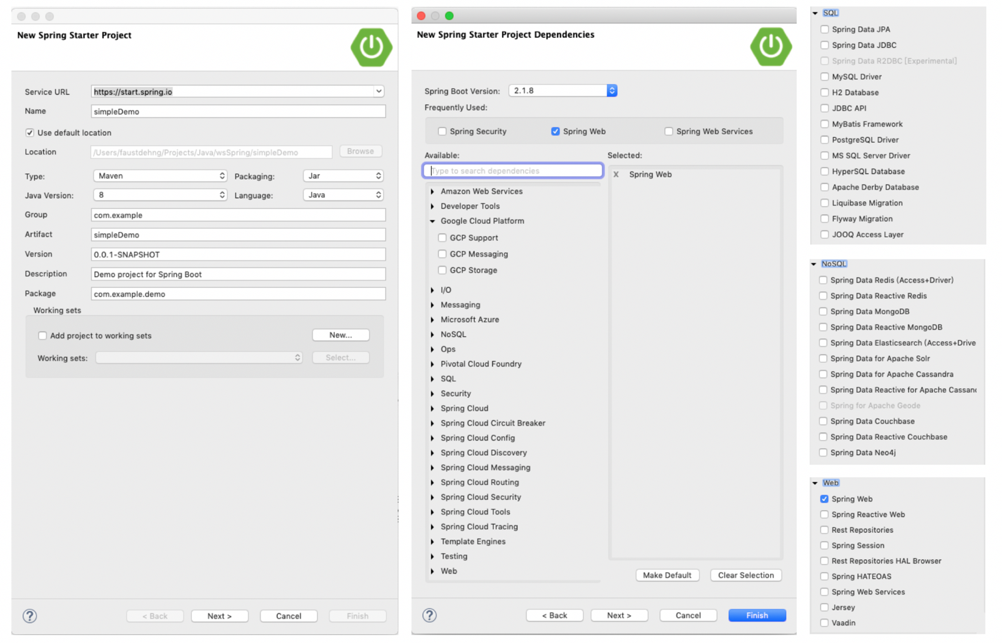Image resolution: width=1002 pixels, height=643 pixels.
Task: Collapse the NoSQL section in right panel
Action: [813, 264]
